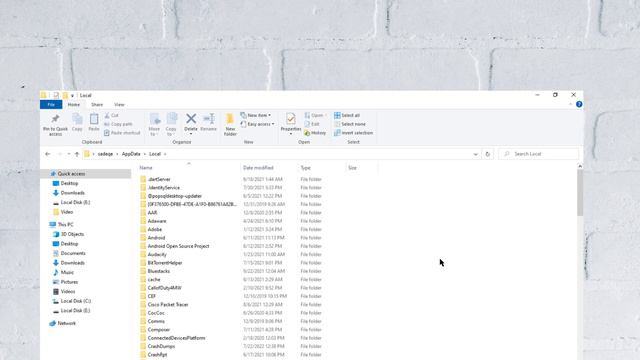Screen dimensions: 640x360
Task: Open Pictures in navigation pane
Action: click(65, 282)
